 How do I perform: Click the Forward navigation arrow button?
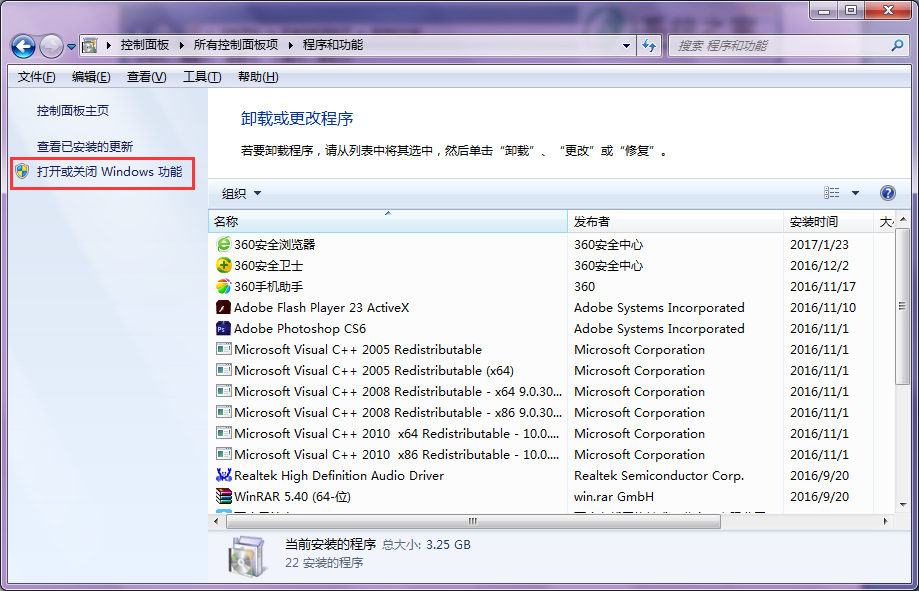point(52,46)
